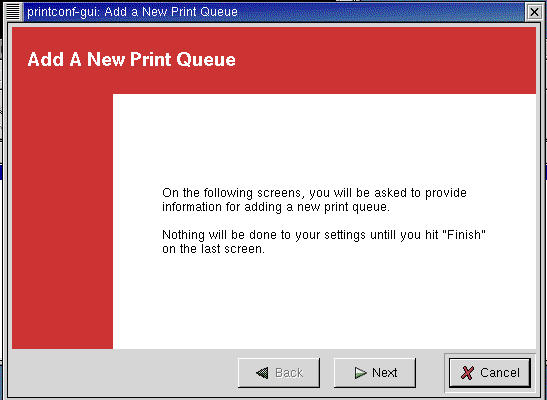
Task: Close the printconf-gui window with X
Action: (534, 12)
